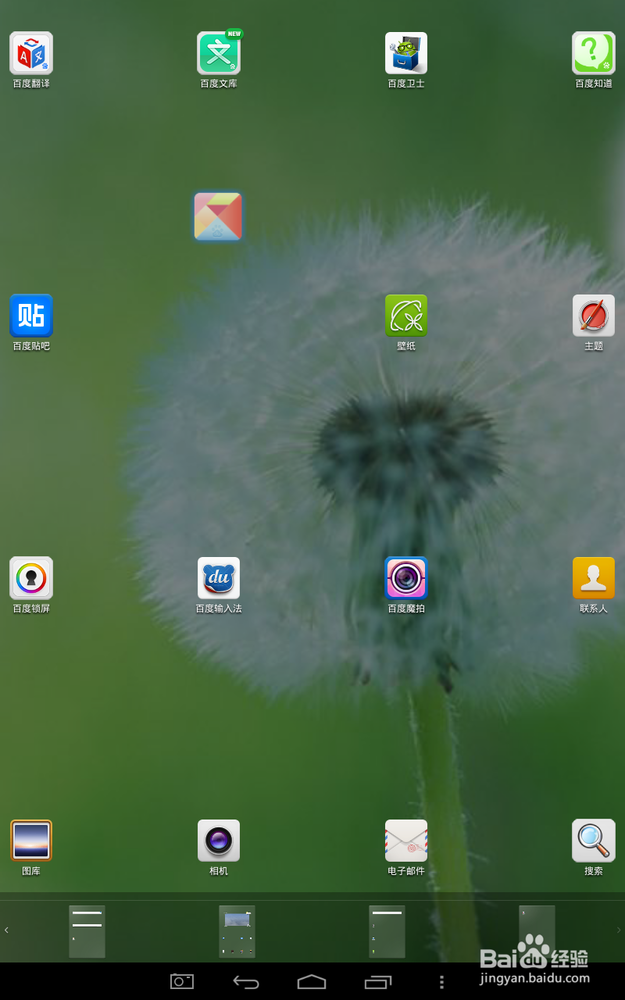Open the 主题 themes app

click(594, 316)
